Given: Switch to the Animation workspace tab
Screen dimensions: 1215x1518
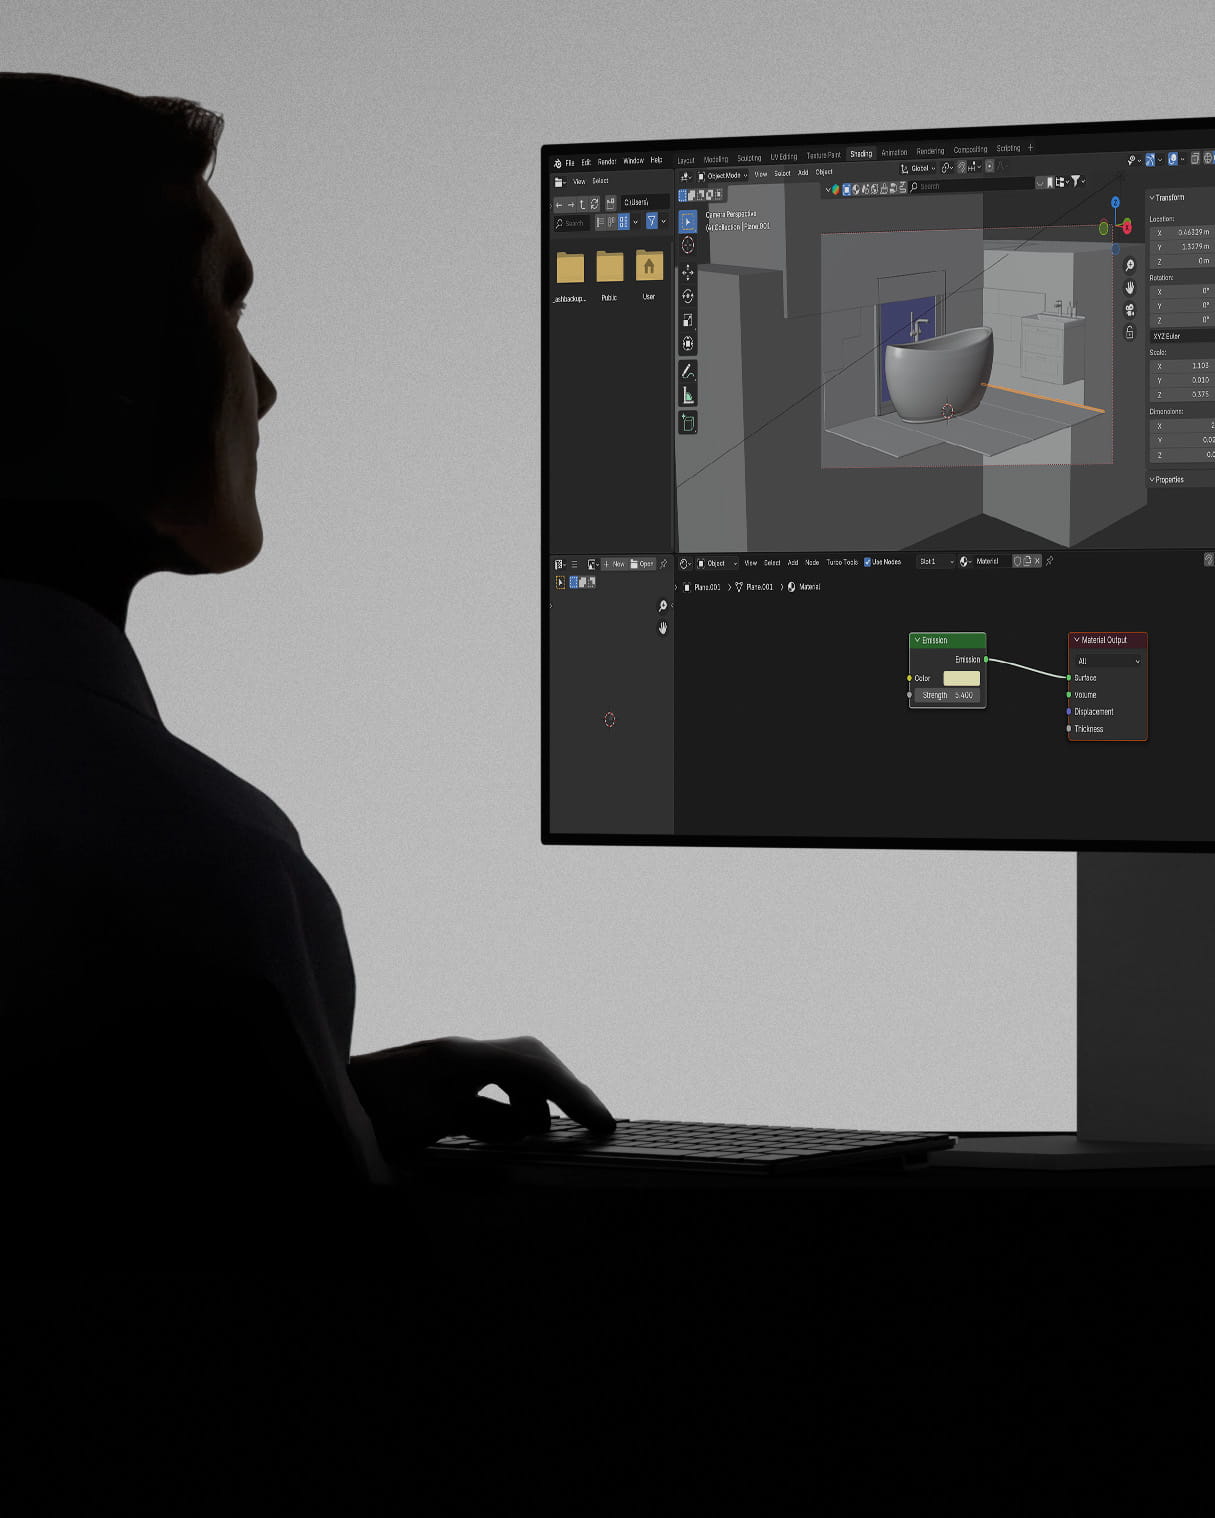Looking at the screenshot, I should (x=894, y=153).
